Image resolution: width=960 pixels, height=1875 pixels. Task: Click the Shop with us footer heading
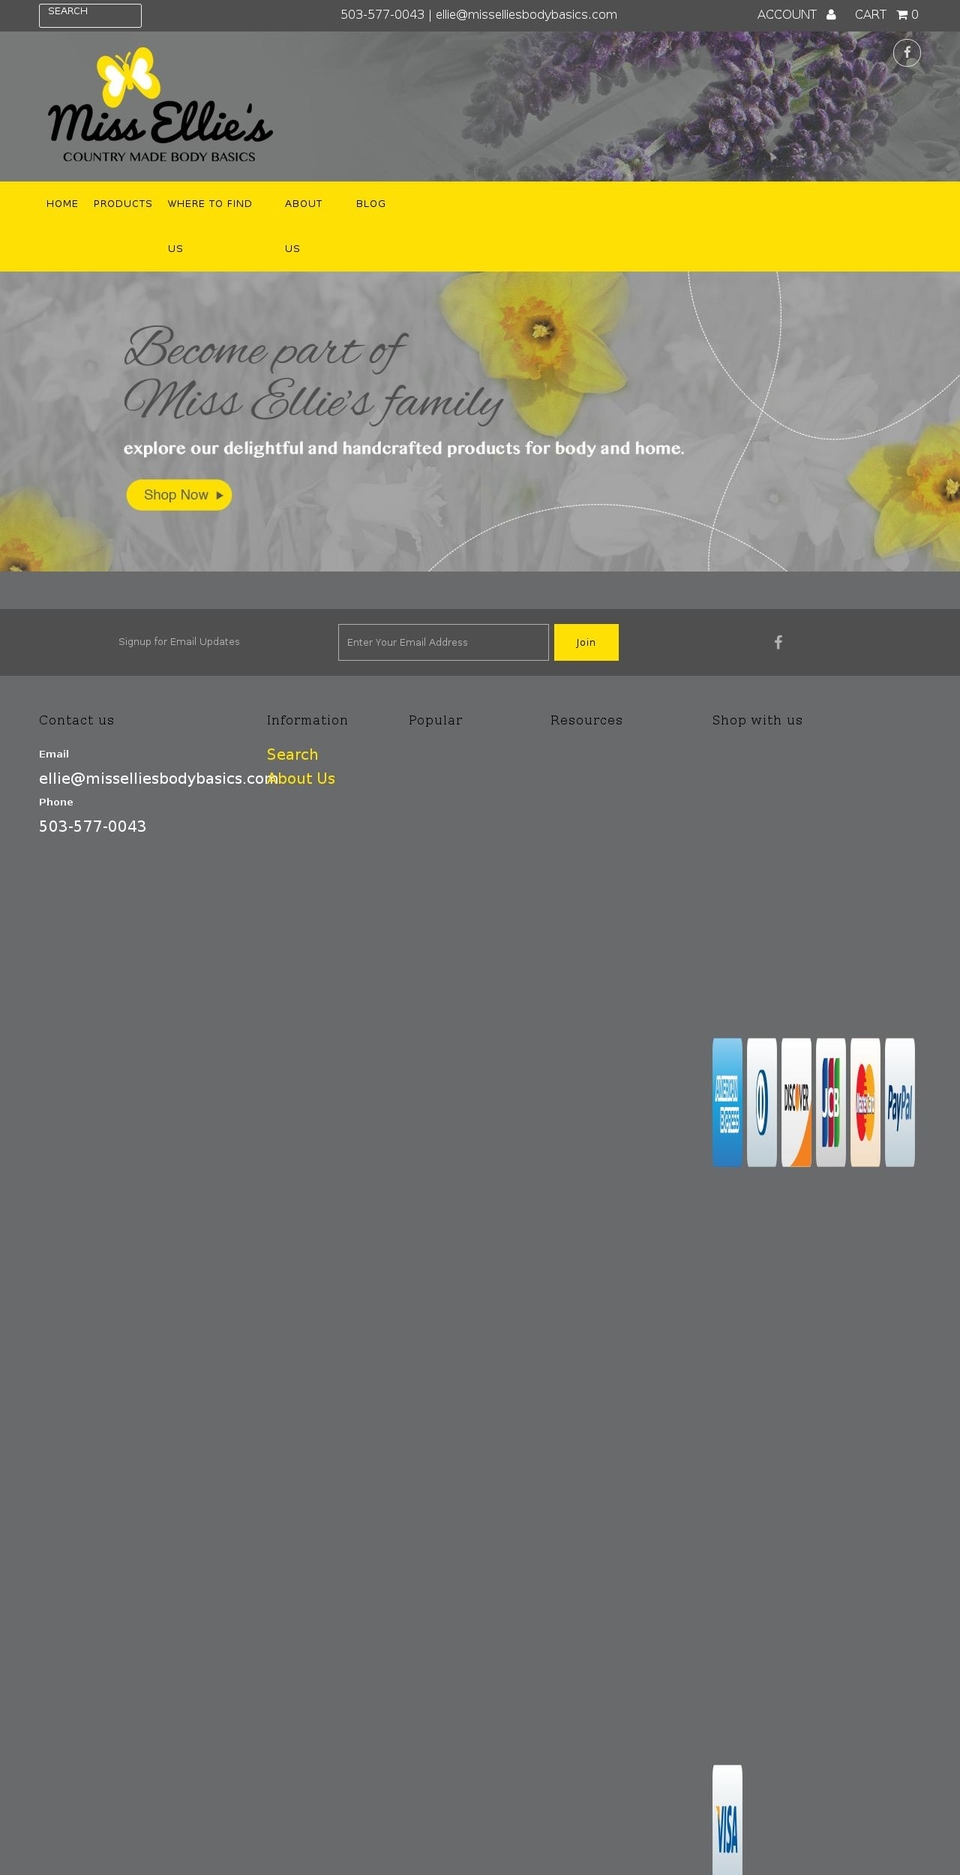tap(757, 720)
